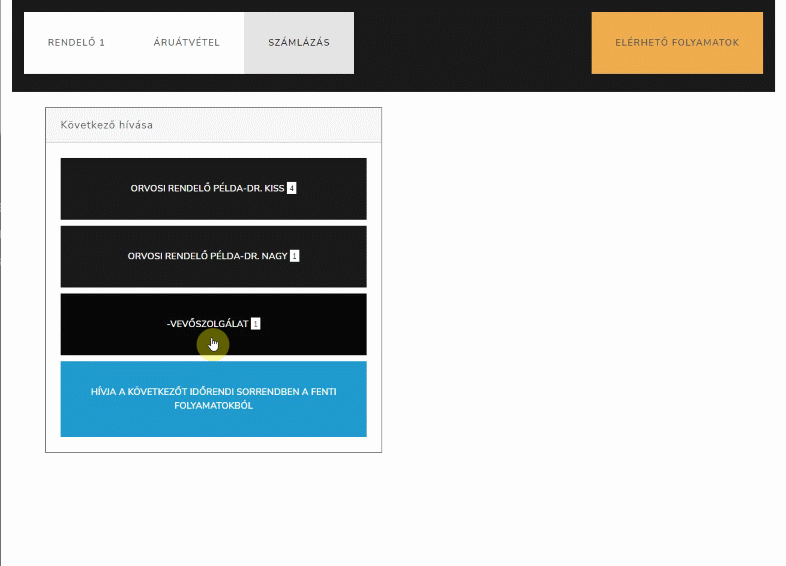The image size is (786, 566).
Task: Click the queue count badge 4 for Dr. Kiss
Action: coord(292,188)
